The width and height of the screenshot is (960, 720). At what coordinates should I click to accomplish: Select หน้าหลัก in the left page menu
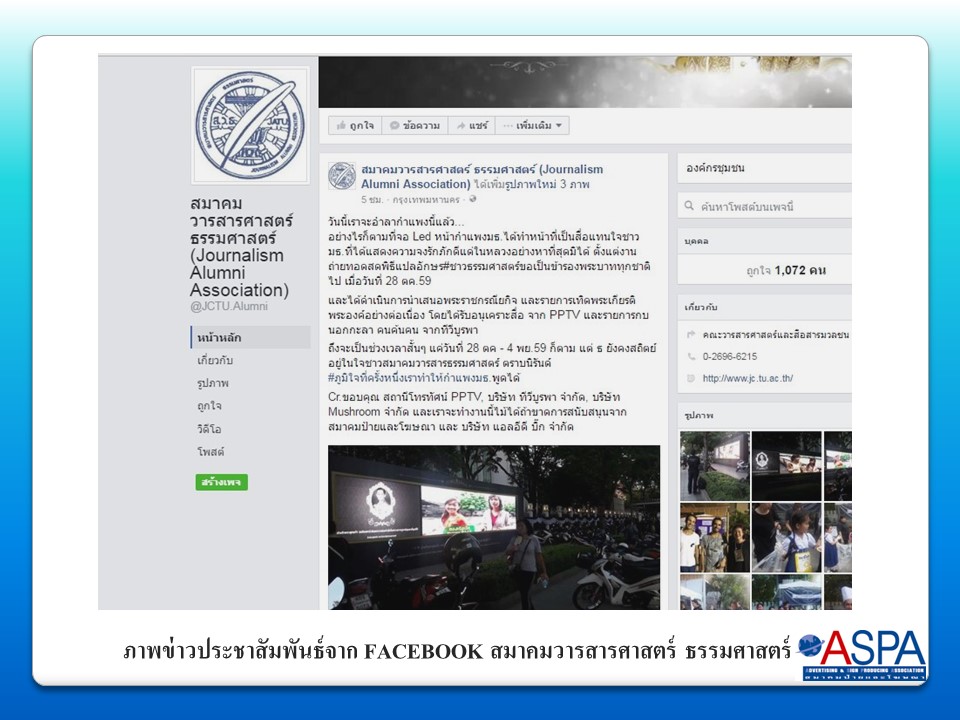[x=250, y=337]
